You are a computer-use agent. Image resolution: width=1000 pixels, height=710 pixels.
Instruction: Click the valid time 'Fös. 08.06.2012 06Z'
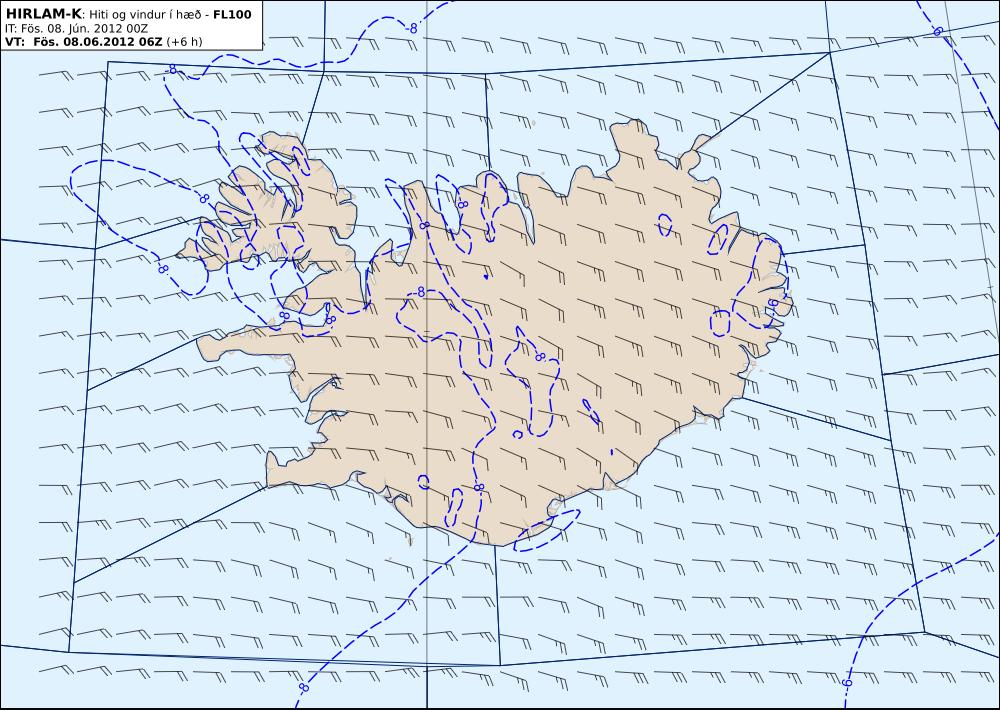(98, 41)
